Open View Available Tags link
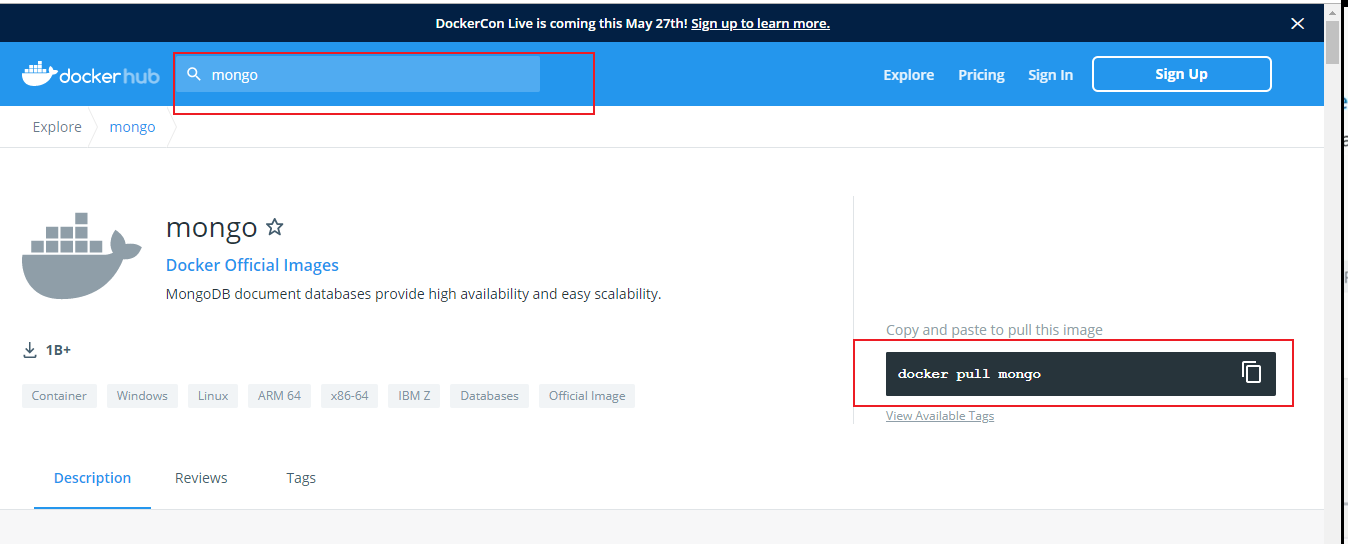 point(940,416)
